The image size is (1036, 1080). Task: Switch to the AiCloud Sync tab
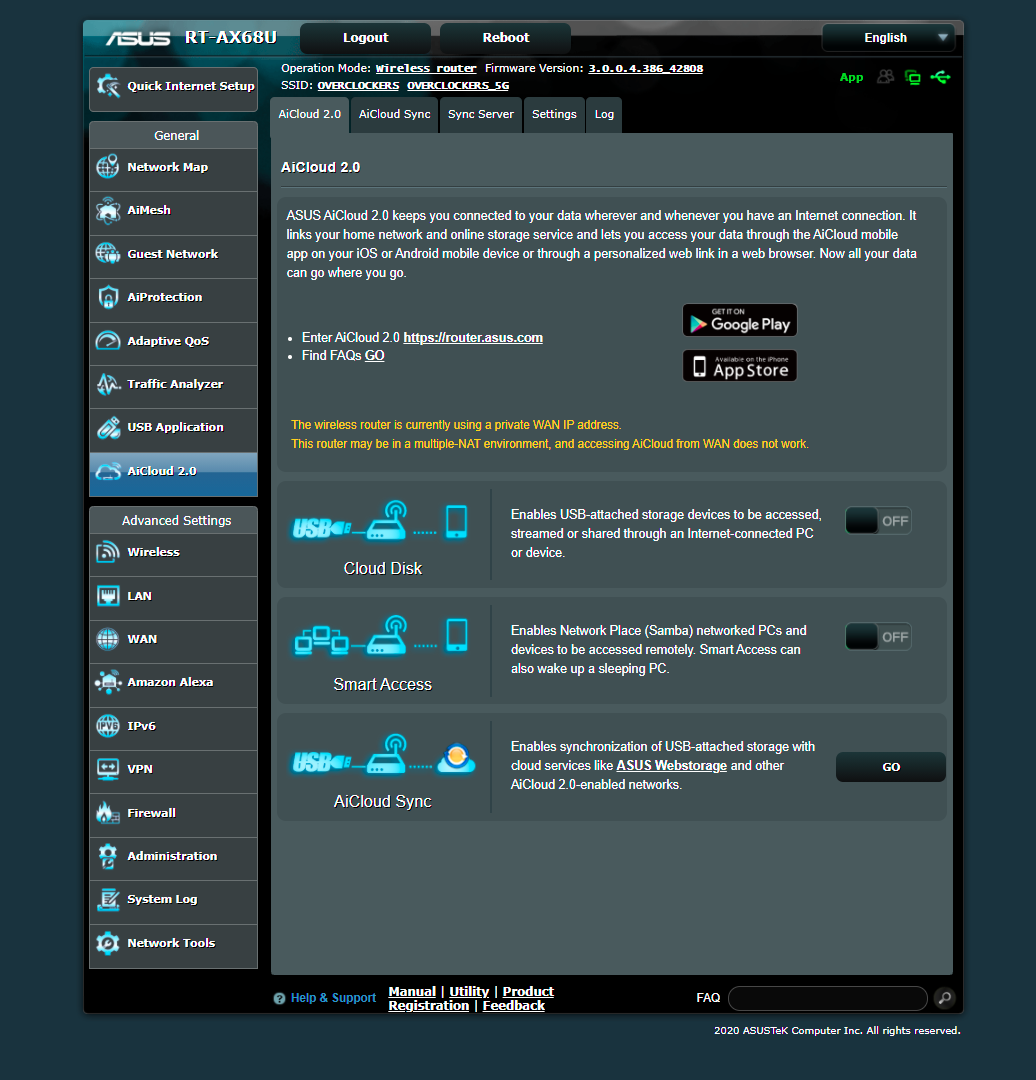coord(393,114)
